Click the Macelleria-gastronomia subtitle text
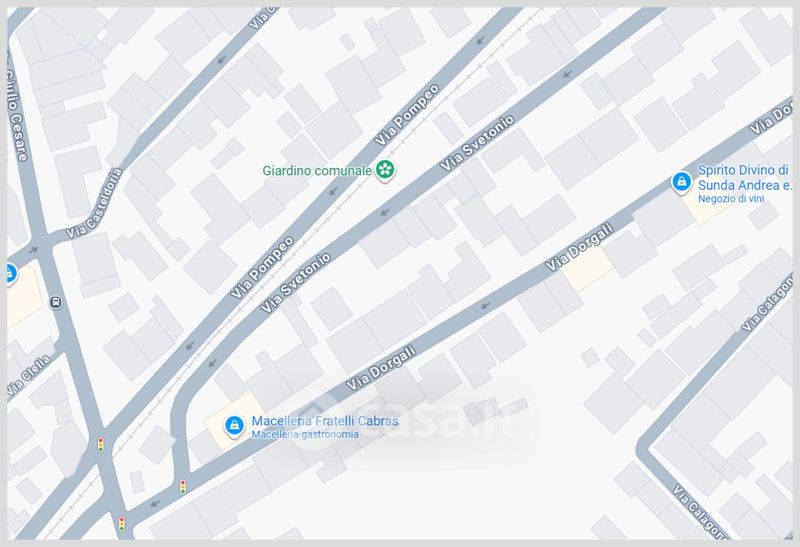Screen dimensions: 800x547 [x=305, y=434]
